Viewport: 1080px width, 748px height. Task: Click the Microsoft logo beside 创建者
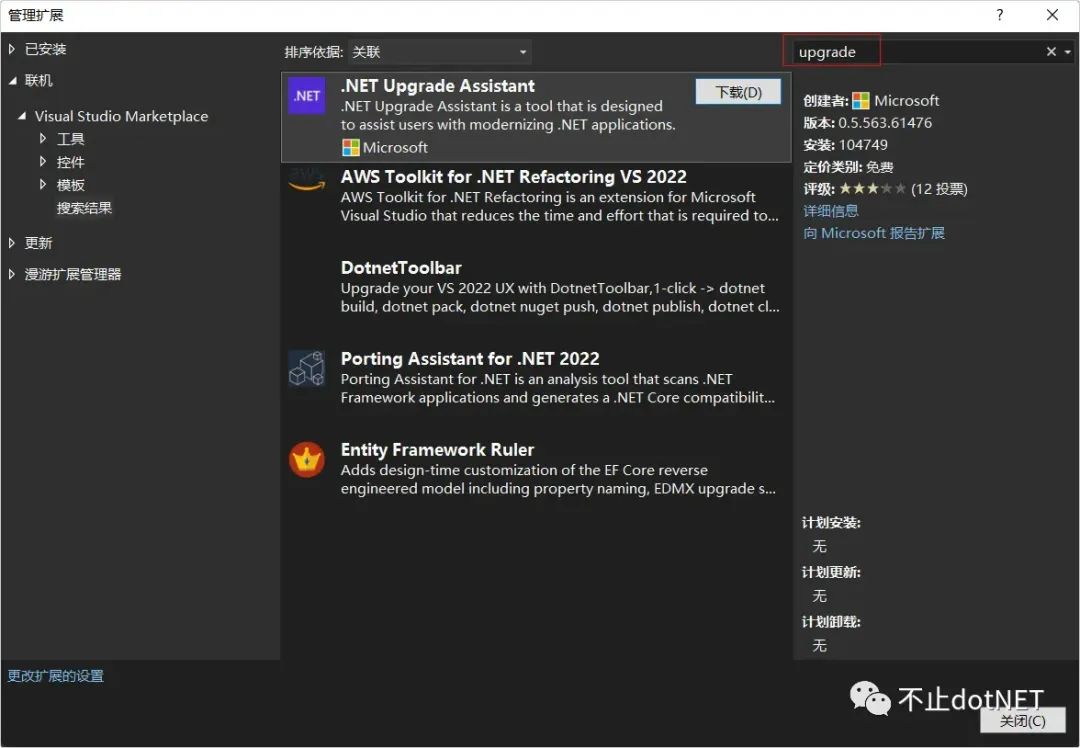pyautogui.click(x=860, y=101)
